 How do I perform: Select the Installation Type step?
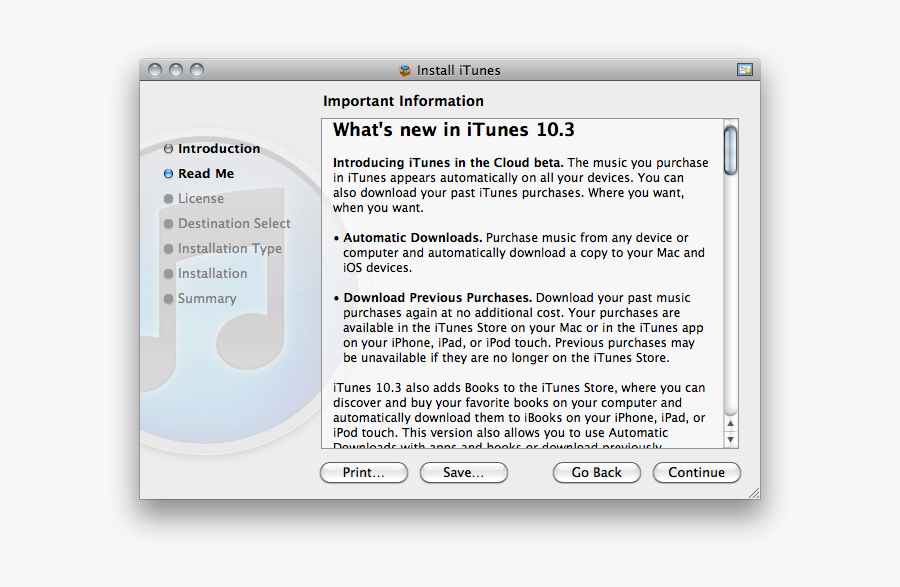pos(229,249)
